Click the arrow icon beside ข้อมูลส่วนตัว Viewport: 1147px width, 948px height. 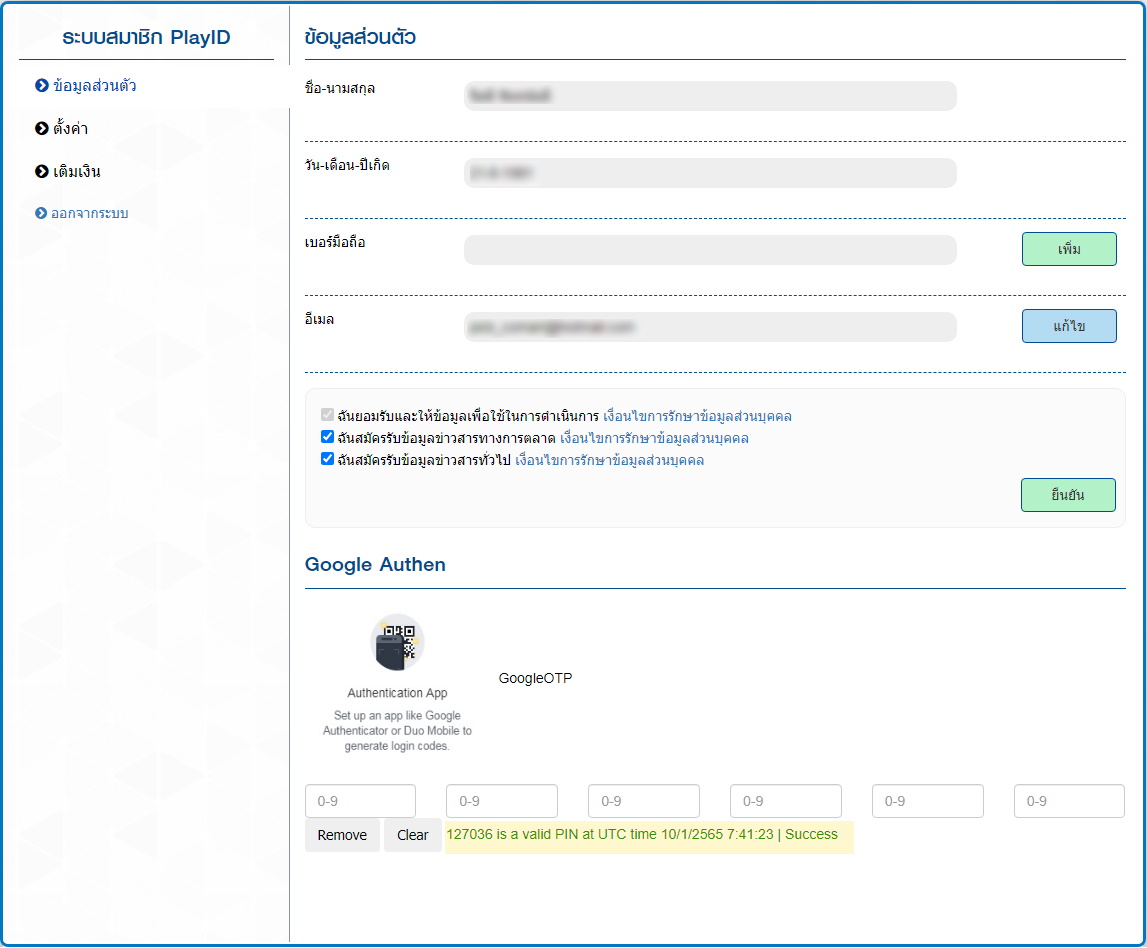point(42,86)
